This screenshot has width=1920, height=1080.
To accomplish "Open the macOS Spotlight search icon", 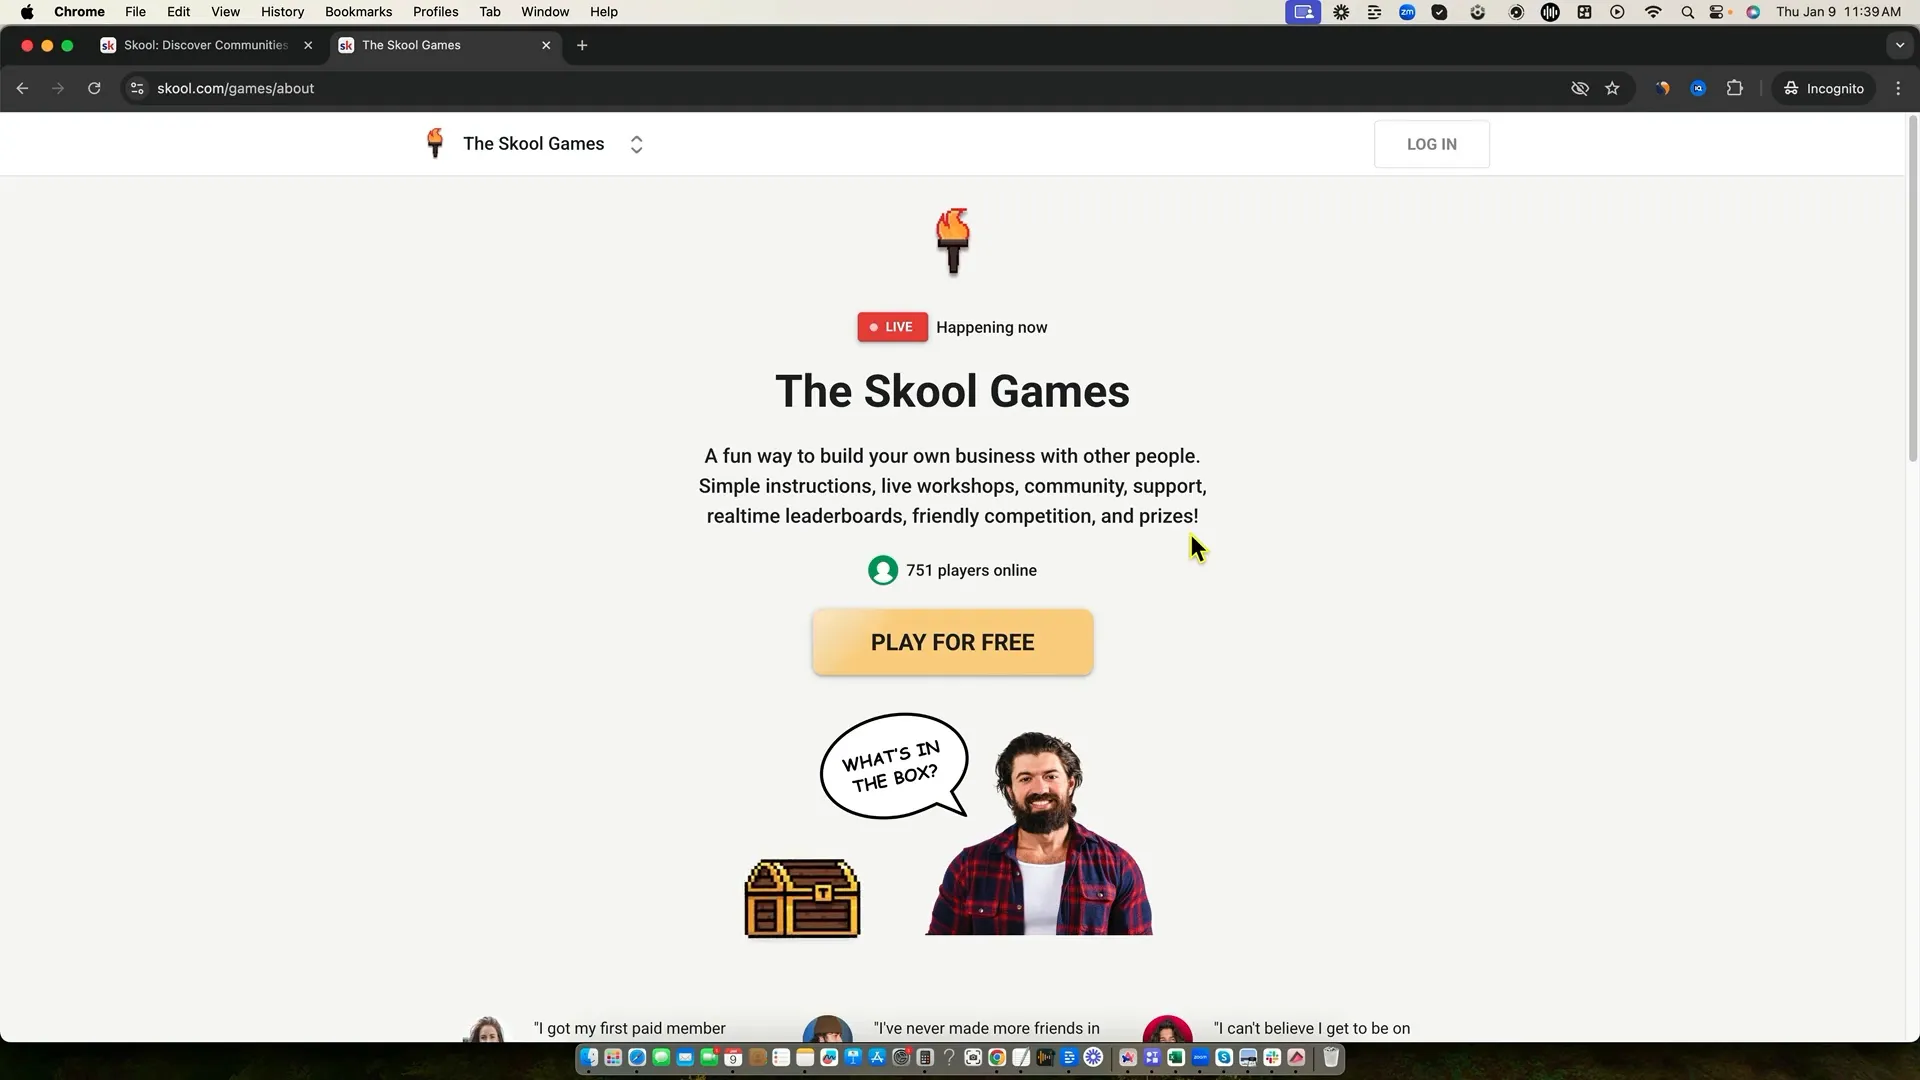I will pos(1687,12).
